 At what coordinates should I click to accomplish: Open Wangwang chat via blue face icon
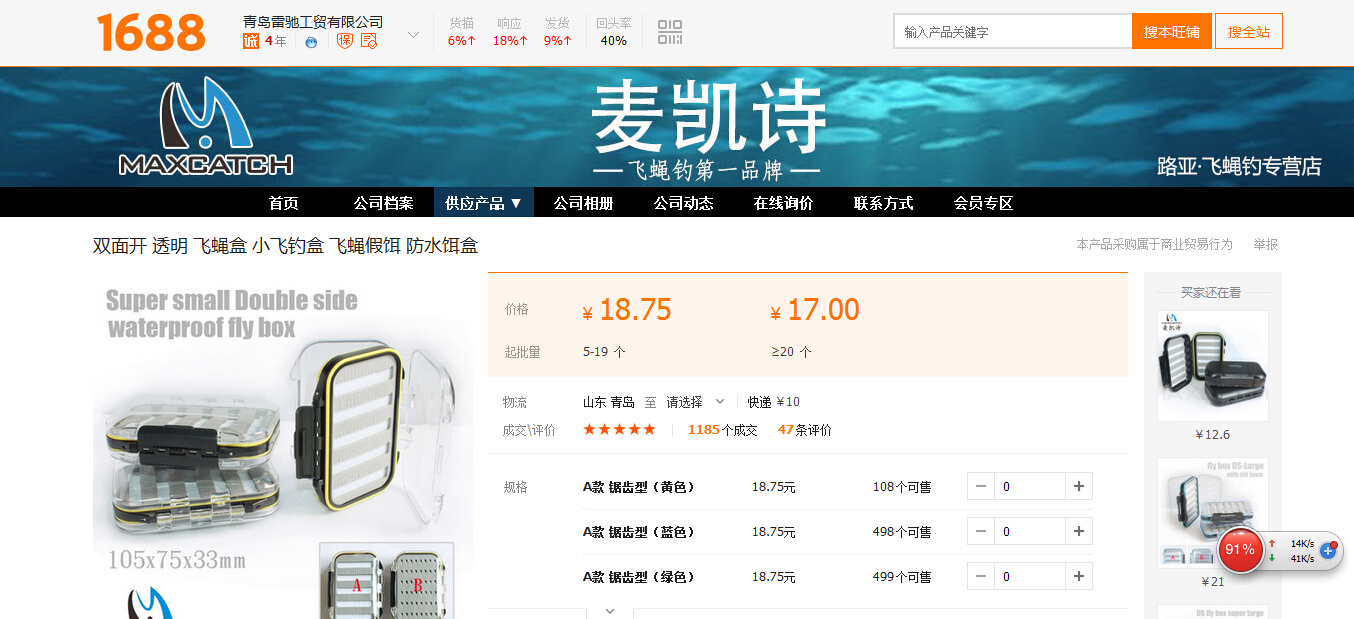tap(311, 42)
